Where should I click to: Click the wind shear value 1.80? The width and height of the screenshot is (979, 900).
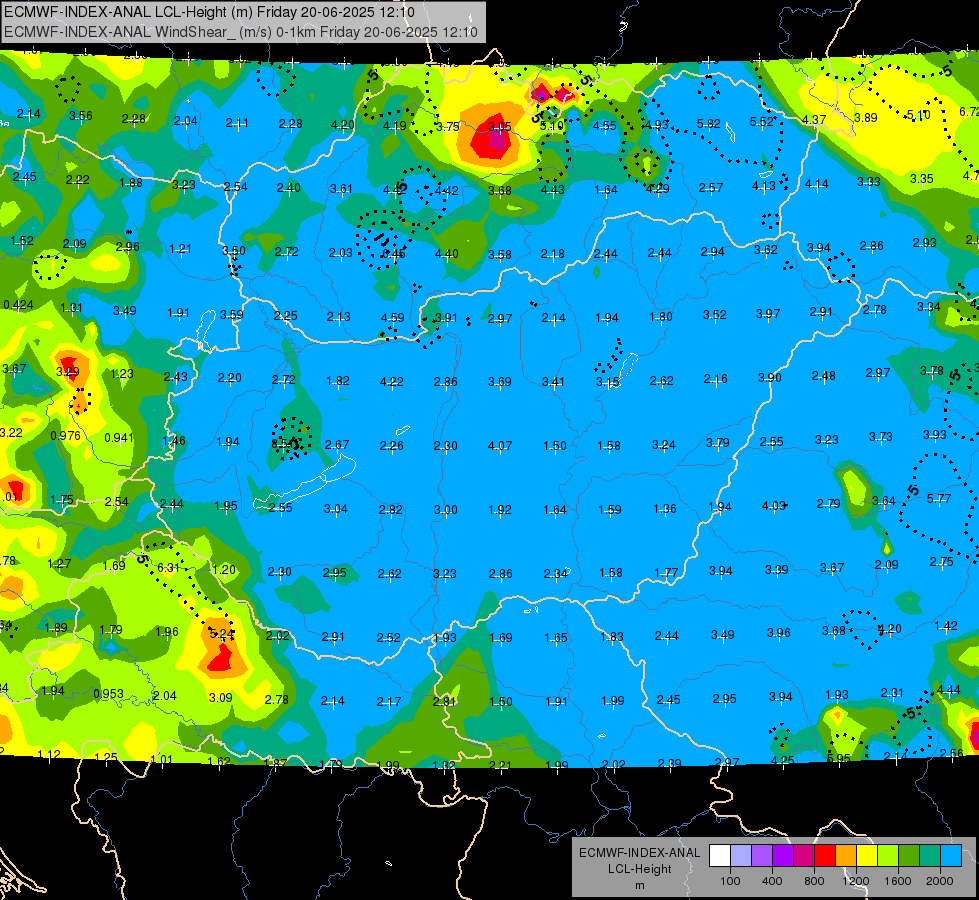pyautogui.click(x=661, y=317)
